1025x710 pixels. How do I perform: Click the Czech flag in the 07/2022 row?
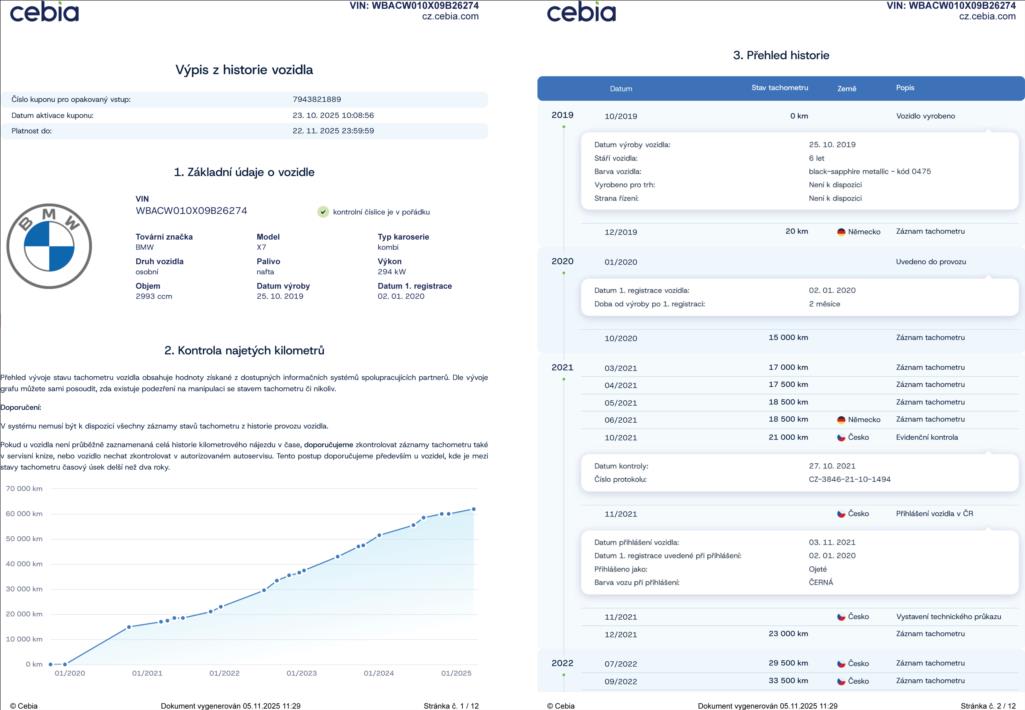click(x=841, y=663)
